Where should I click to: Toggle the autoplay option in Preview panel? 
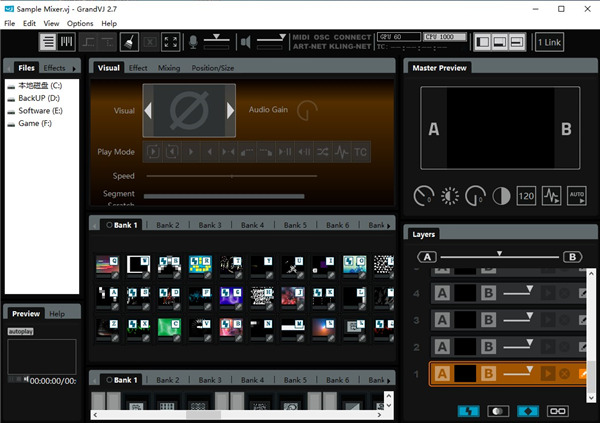21,329
